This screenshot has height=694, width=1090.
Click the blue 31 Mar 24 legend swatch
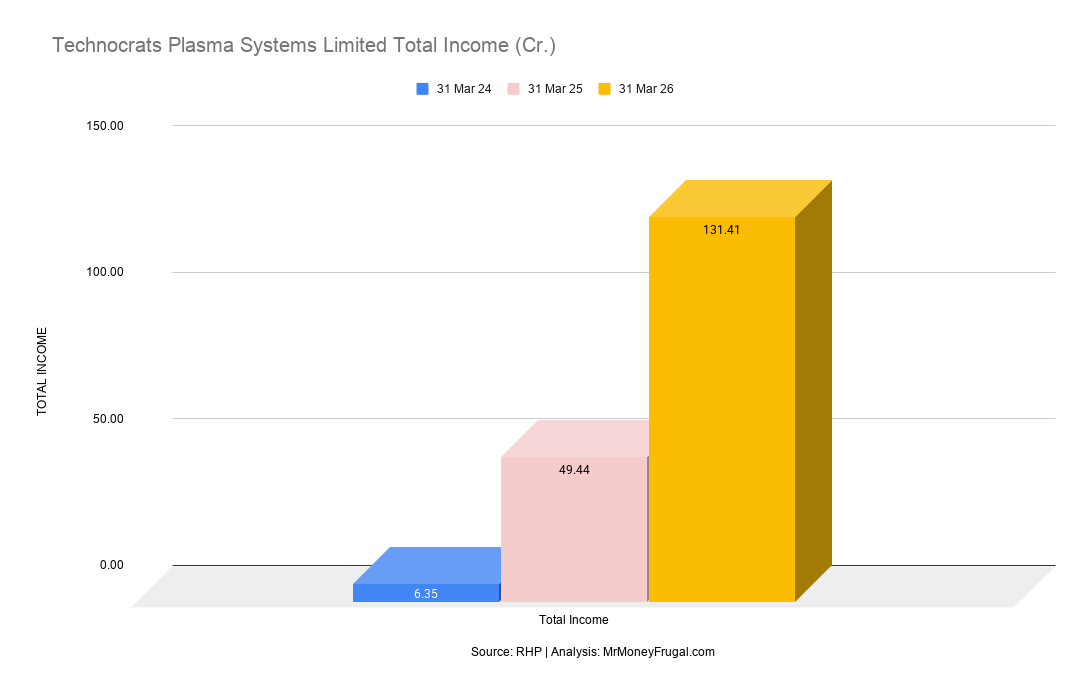(x=422, y=89)
